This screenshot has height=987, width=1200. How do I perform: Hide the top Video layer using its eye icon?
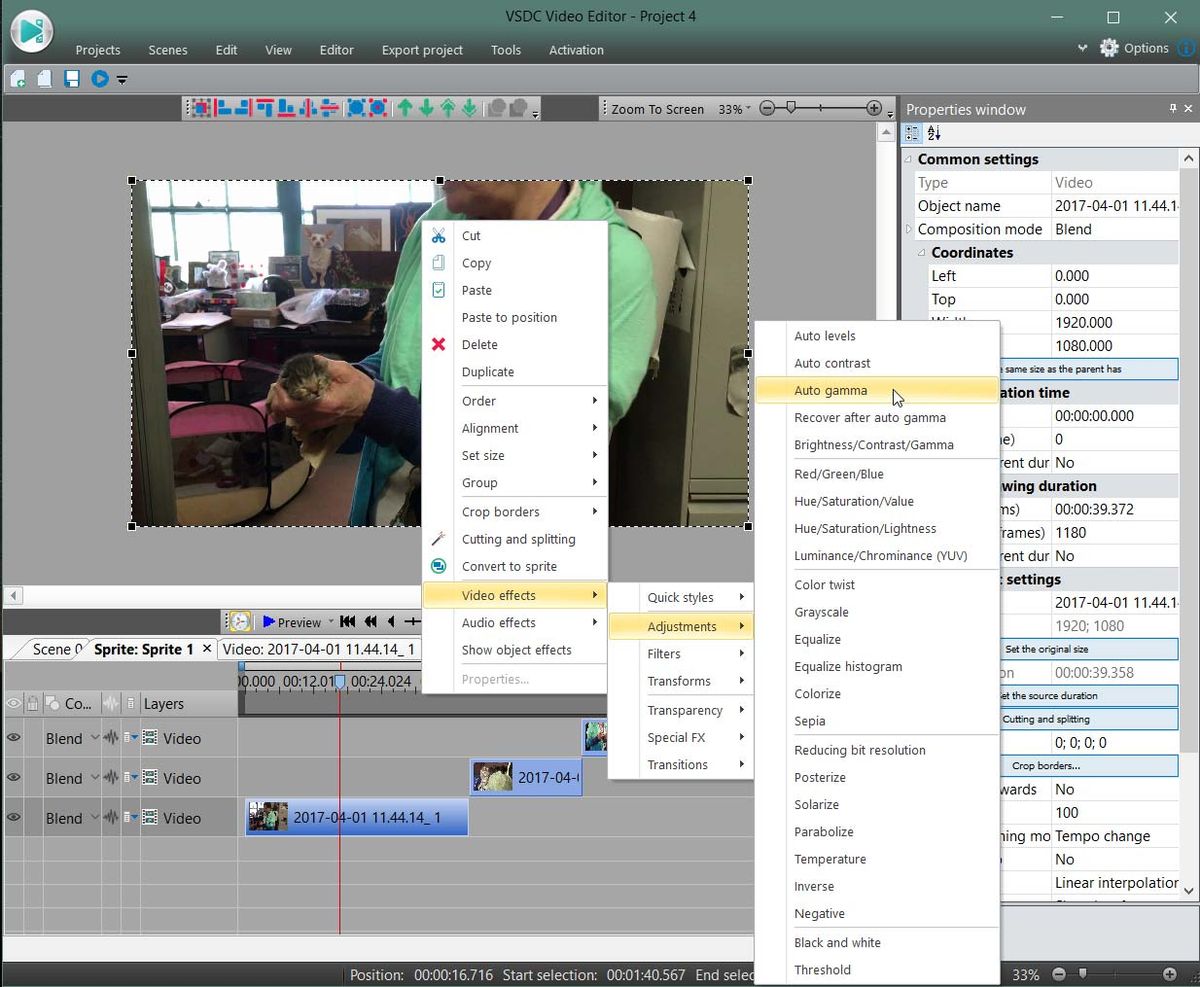[13, 738]
